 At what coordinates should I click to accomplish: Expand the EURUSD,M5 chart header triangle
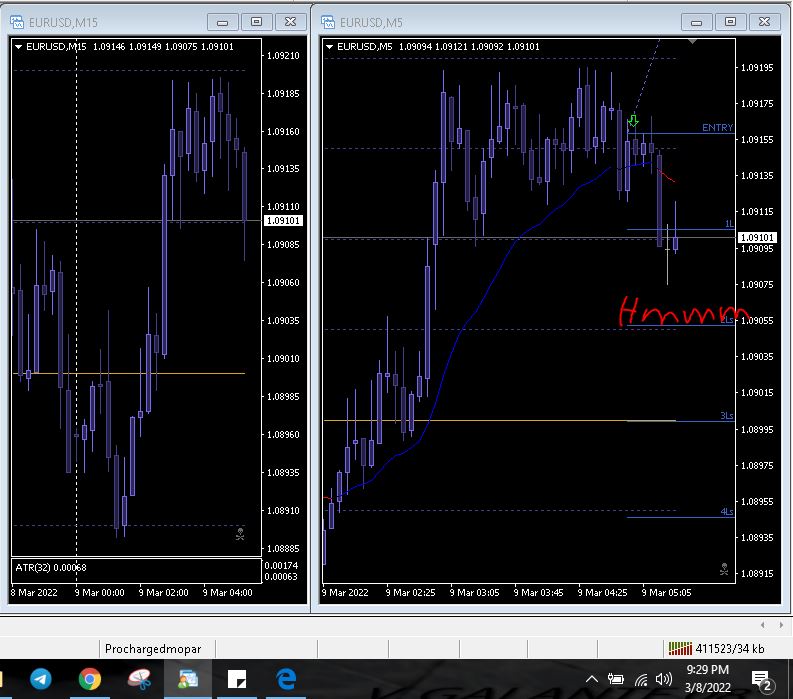330,47
